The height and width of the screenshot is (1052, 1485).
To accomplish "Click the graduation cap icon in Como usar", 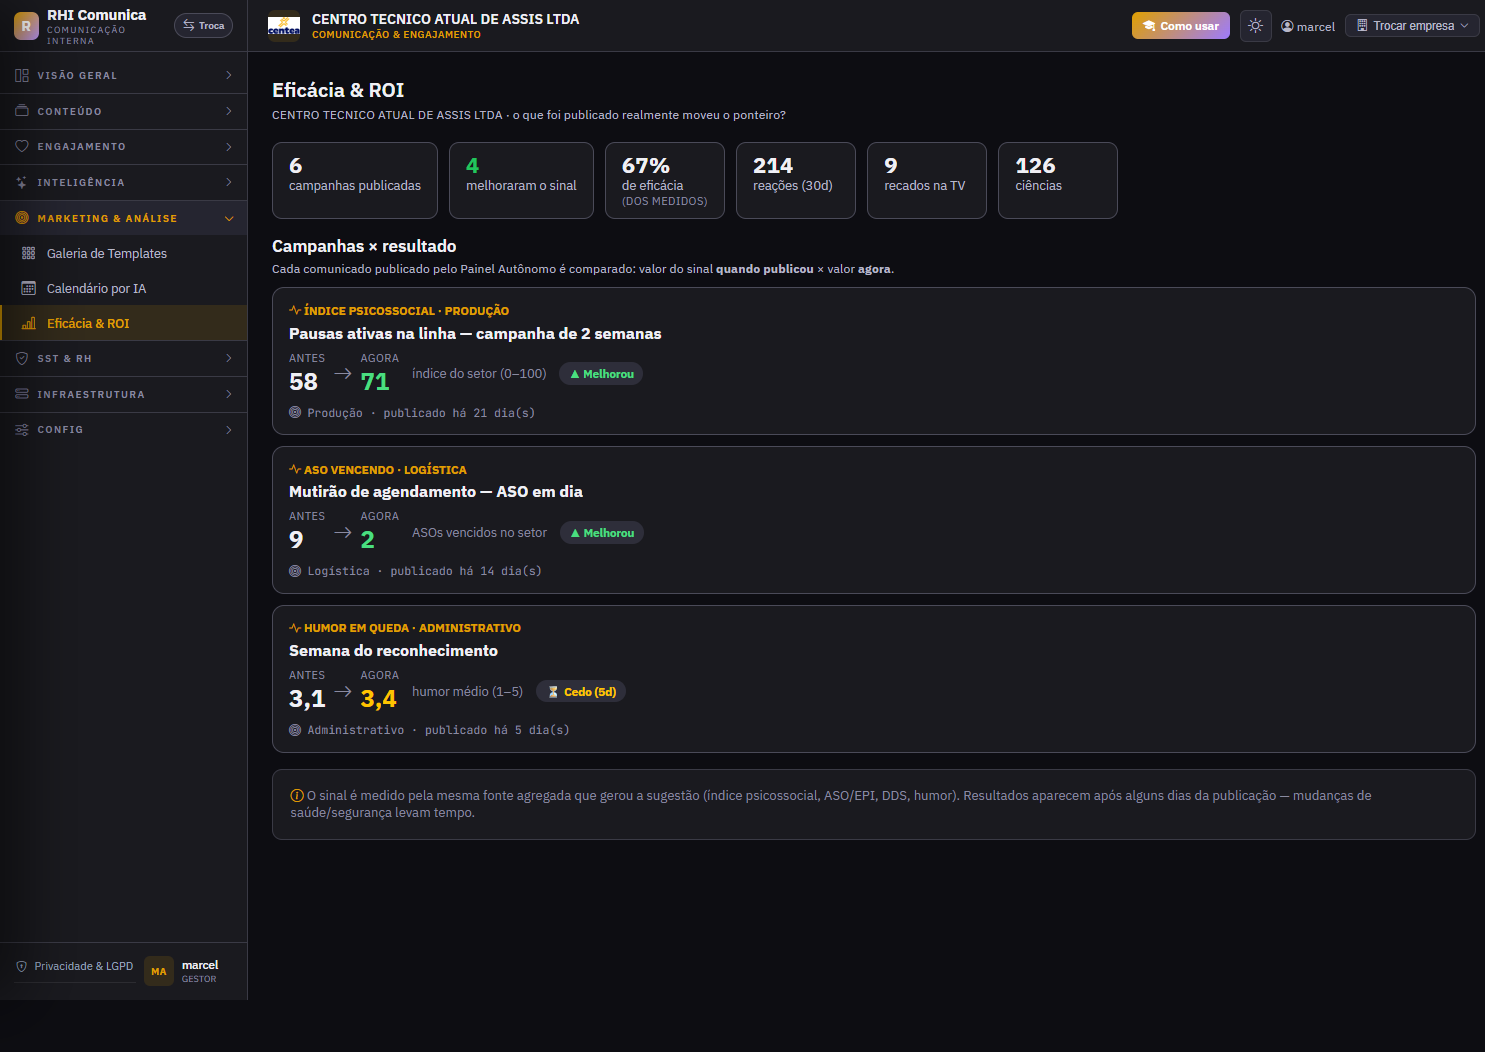I will [x=1149, y=26].
